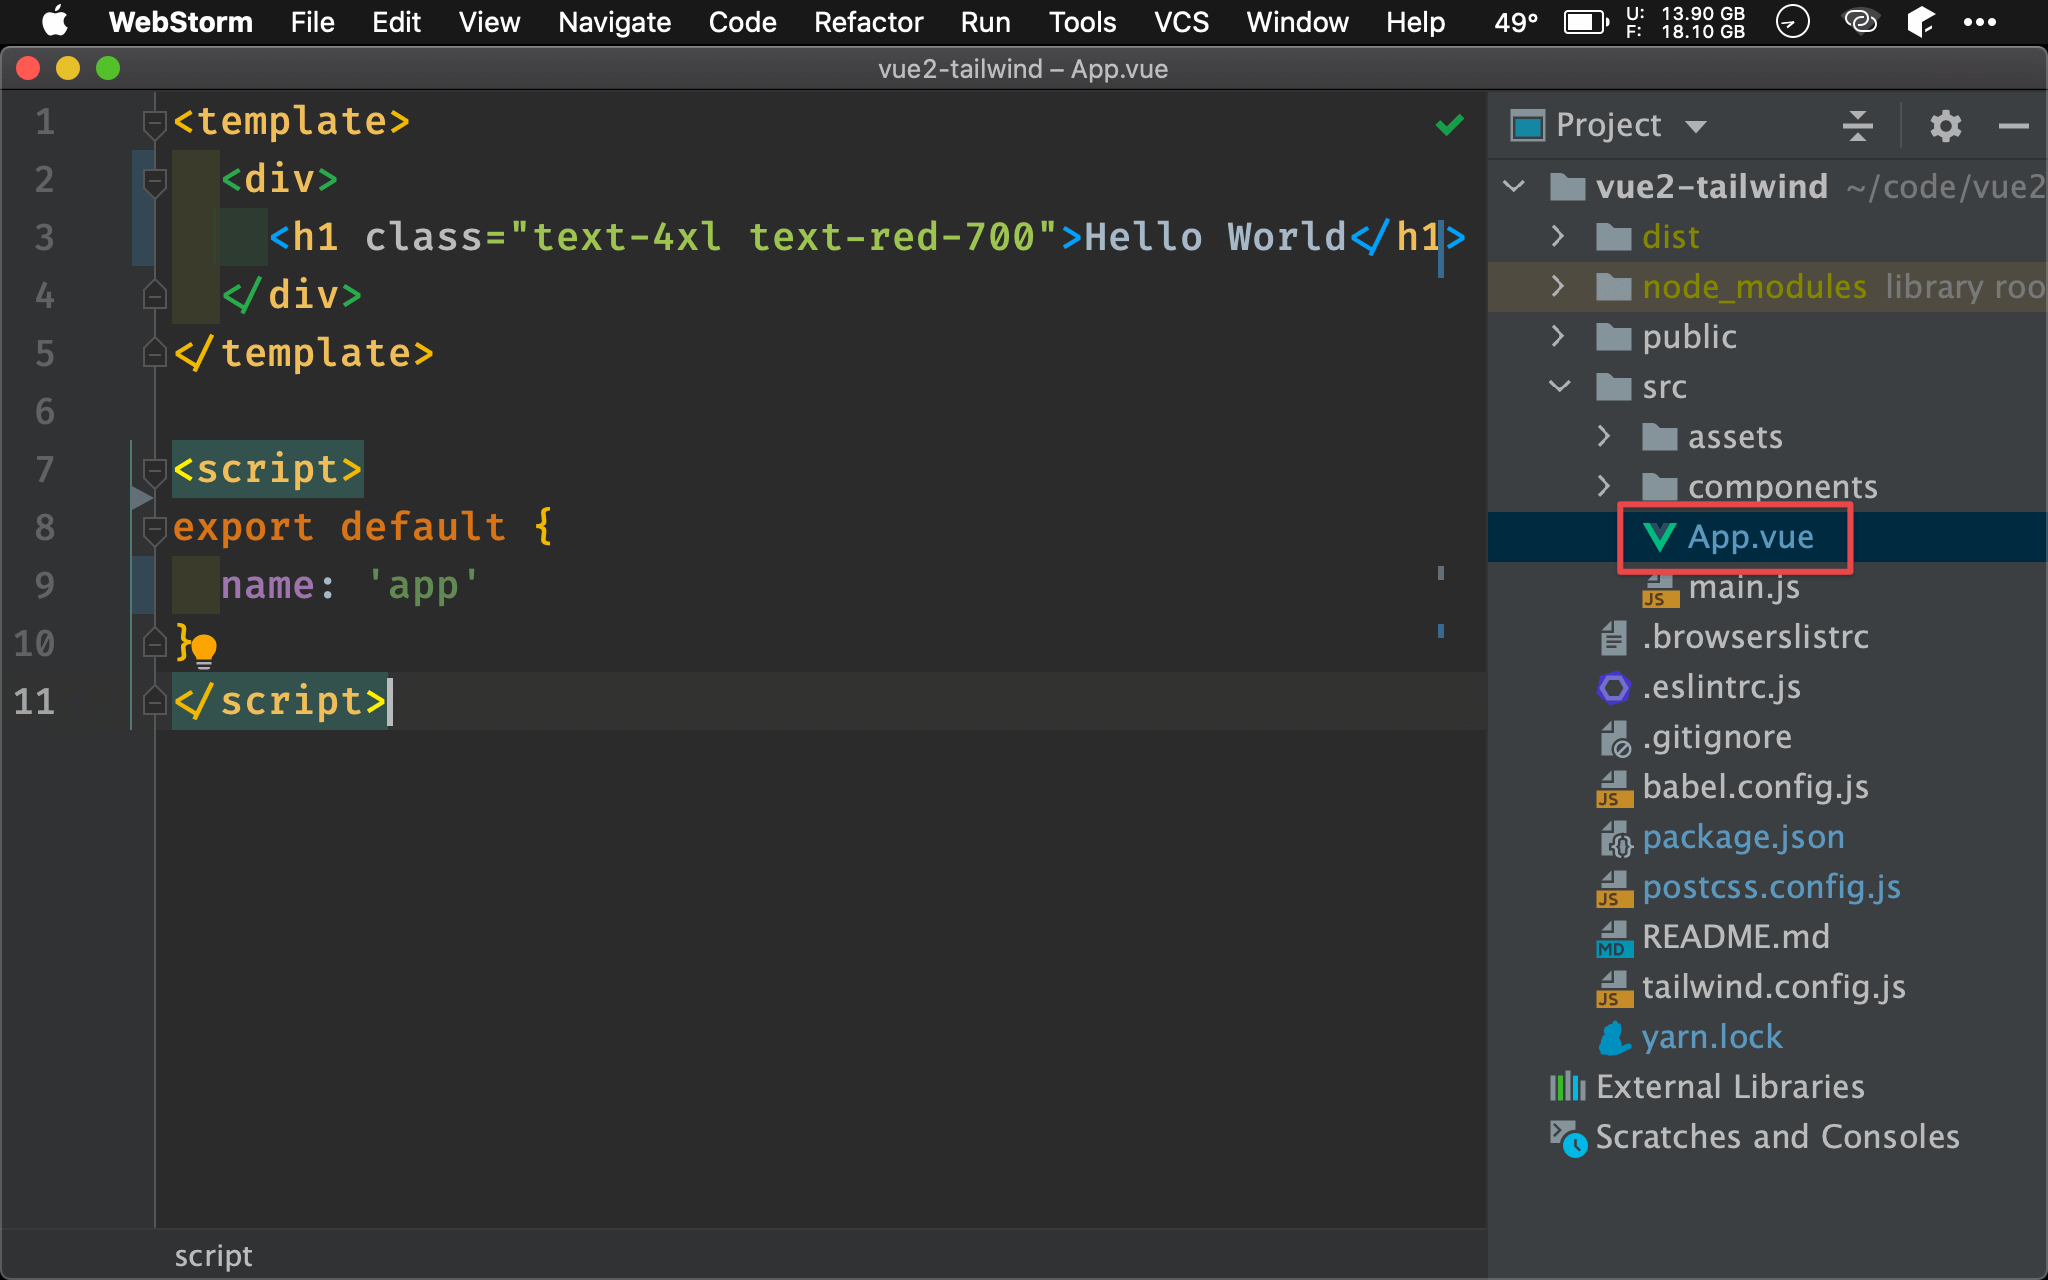
Task: Click the green inspection checkmark
Action: click(1449, 125)
